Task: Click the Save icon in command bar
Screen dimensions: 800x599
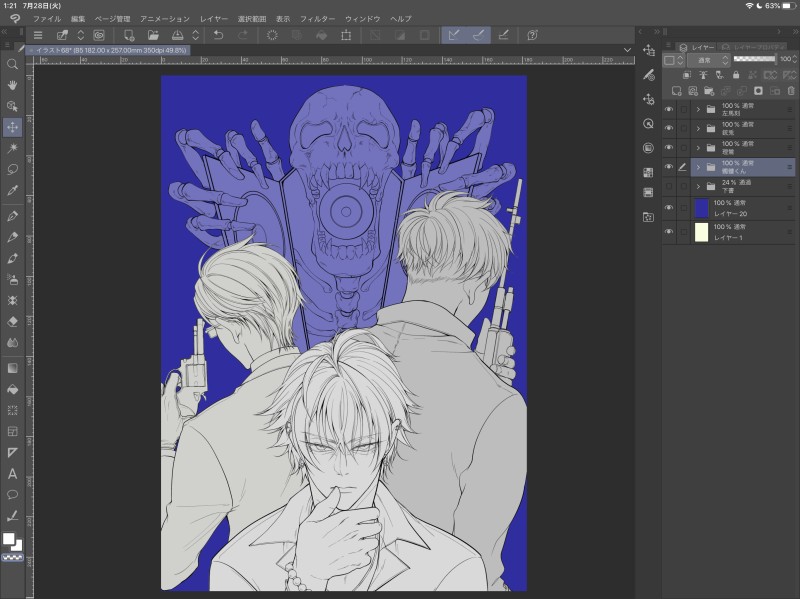Action: click(x=177, y=35)
